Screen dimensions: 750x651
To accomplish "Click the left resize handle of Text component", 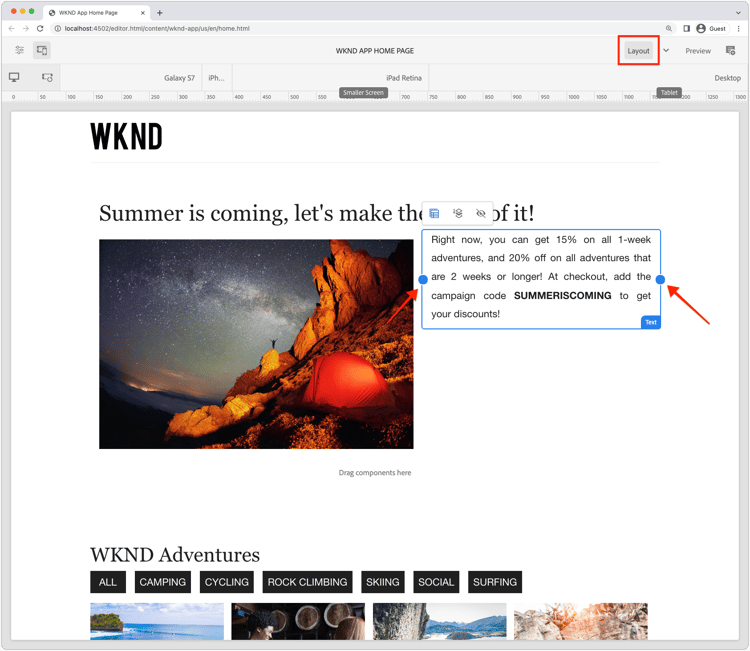I will (x=423, y=280).
